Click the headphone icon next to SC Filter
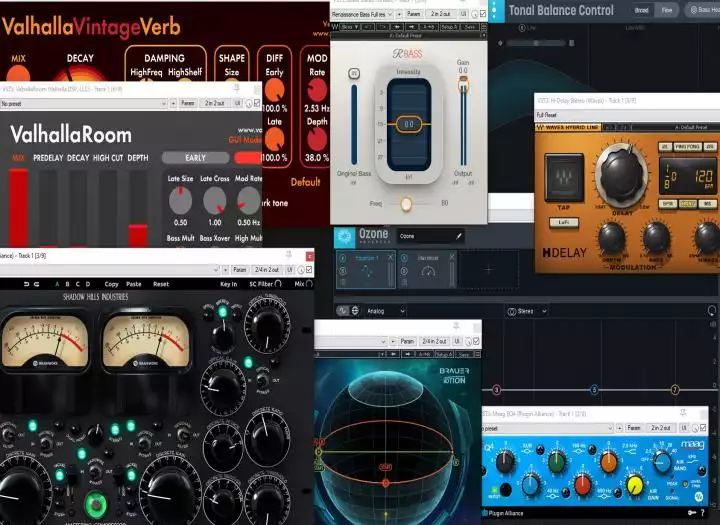 (x=278, y=284)
